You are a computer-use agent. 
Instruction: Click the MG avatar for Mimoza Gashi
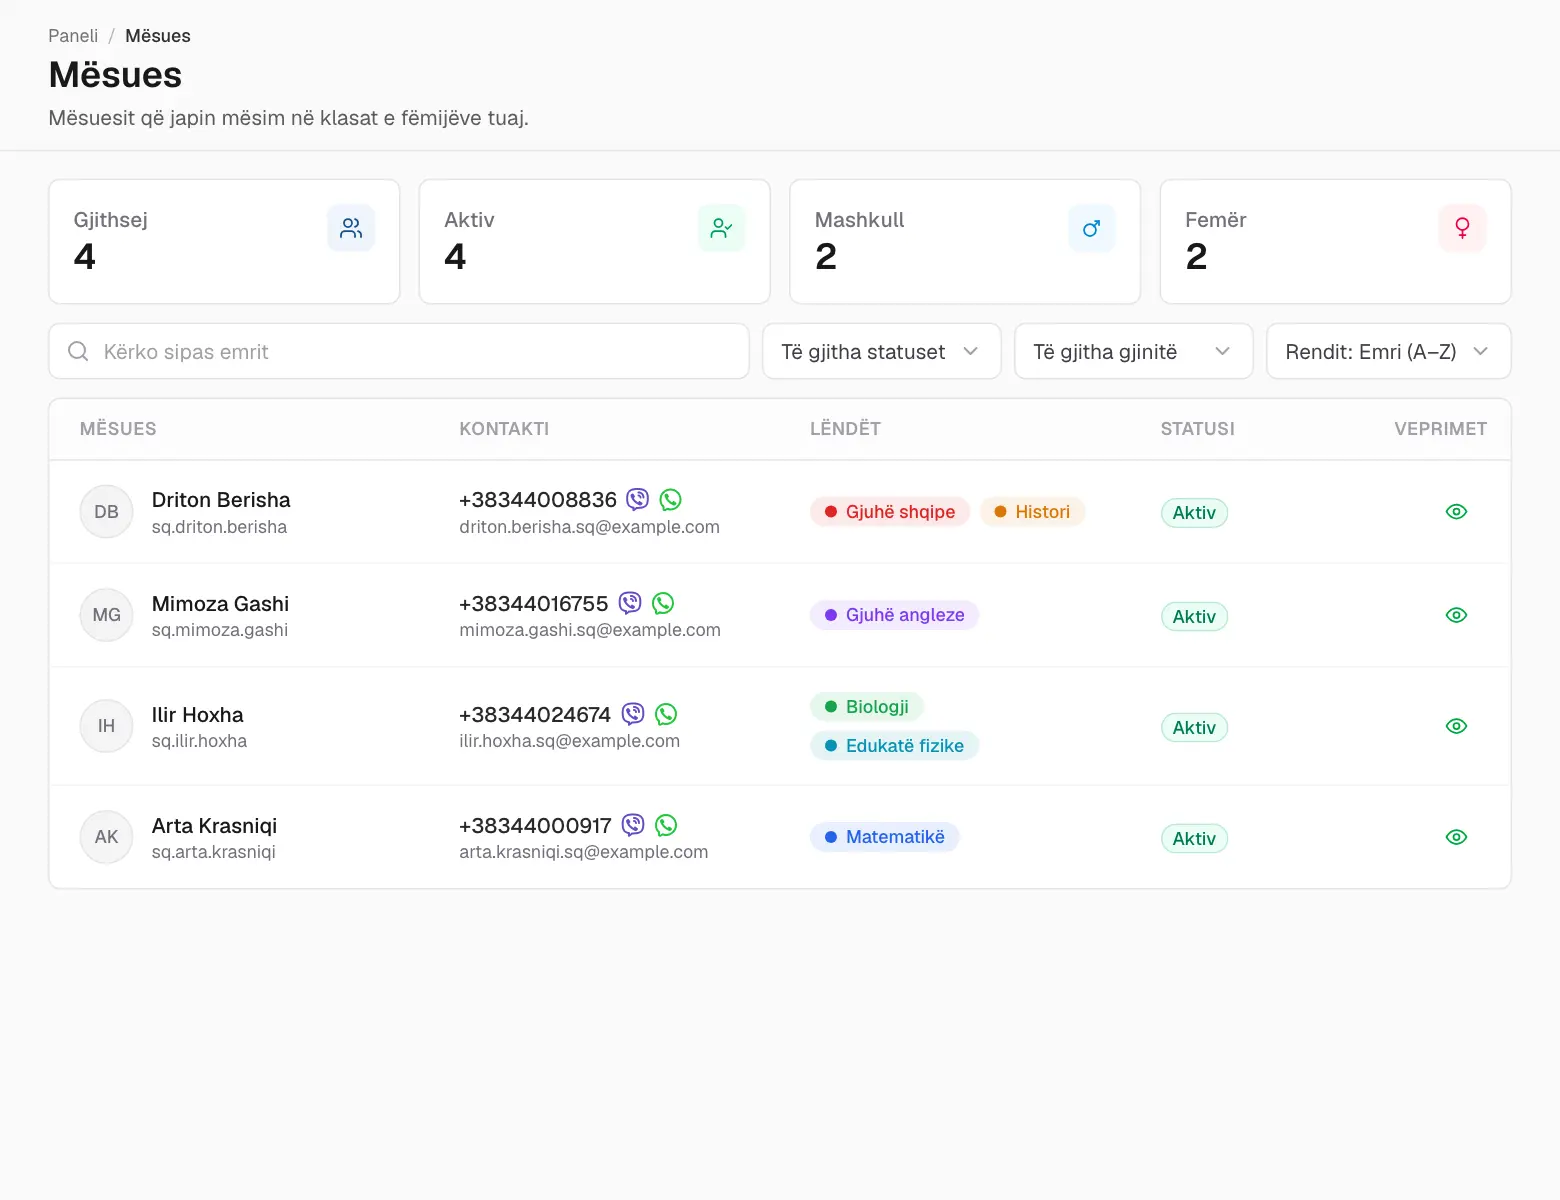point(106,615)
